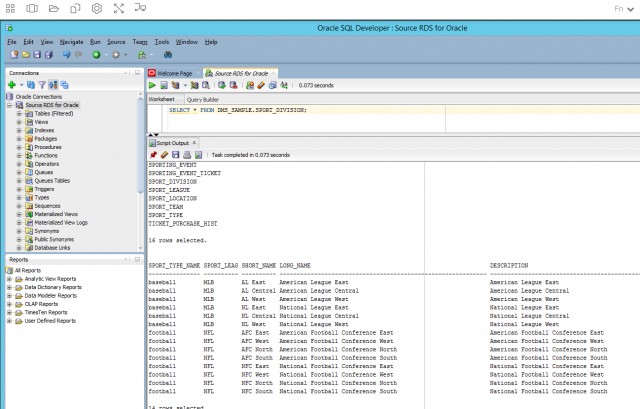Select the Database Links tree item
640x409 pixels.
(x=52, y=248)
